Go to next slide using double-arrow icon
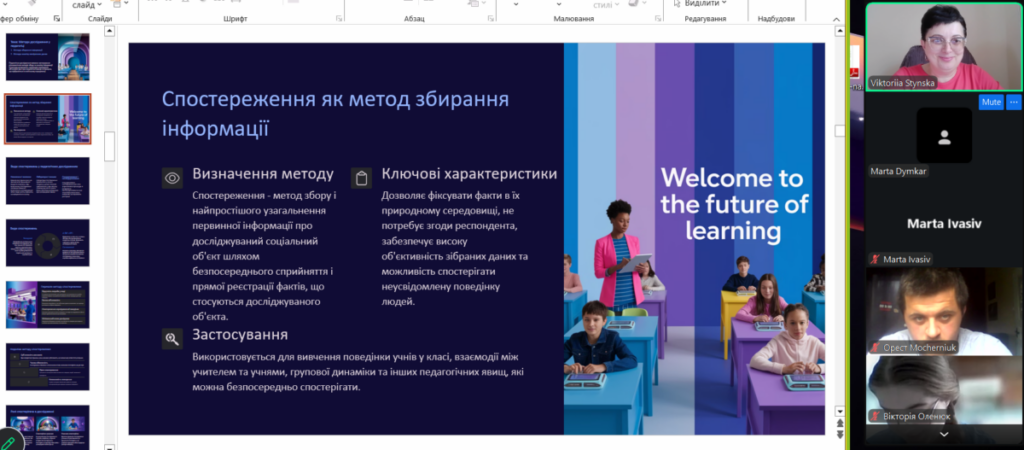1024x450 pixels. (840, 435)
